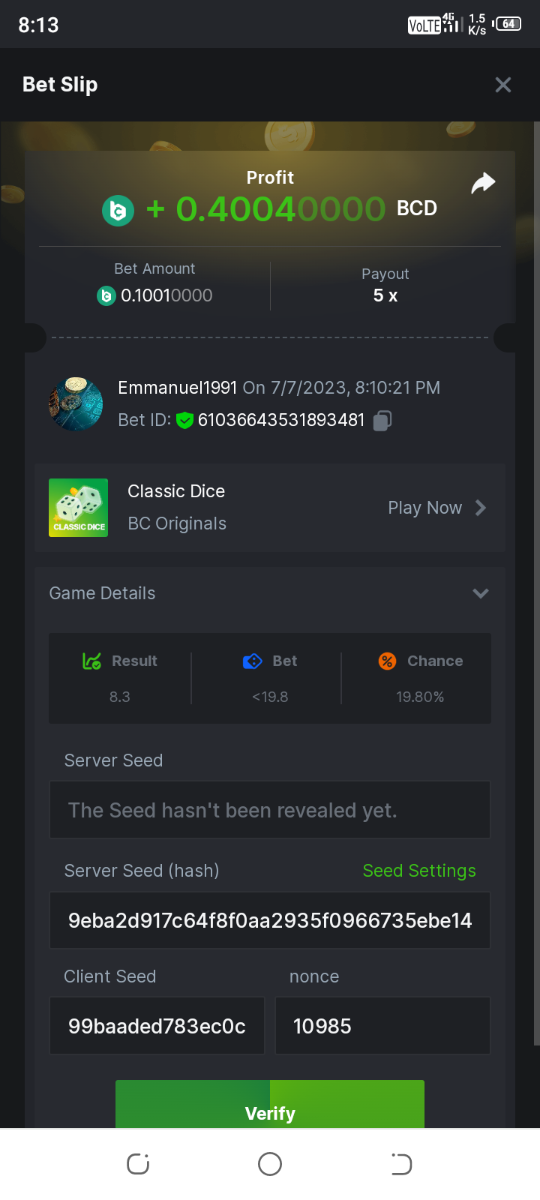Image resolution: width=540 pixels, height=1200 pixels.
Task: Tap the Verify button
Action: tap(270, 1105)
